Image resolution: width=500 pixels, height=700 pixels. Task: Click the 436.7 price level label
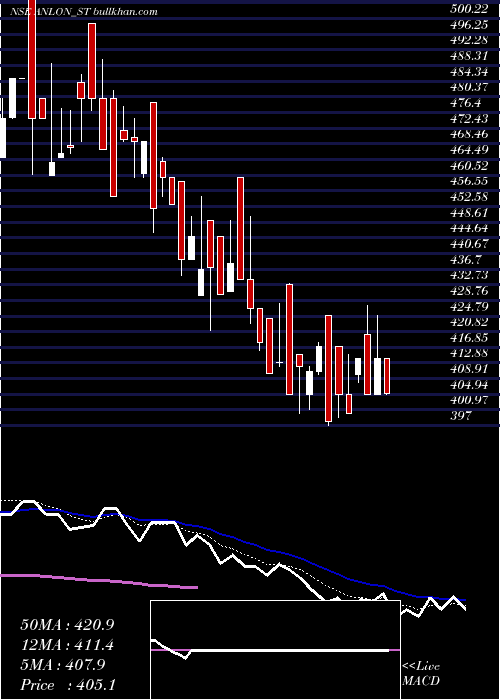click(466, 260)
